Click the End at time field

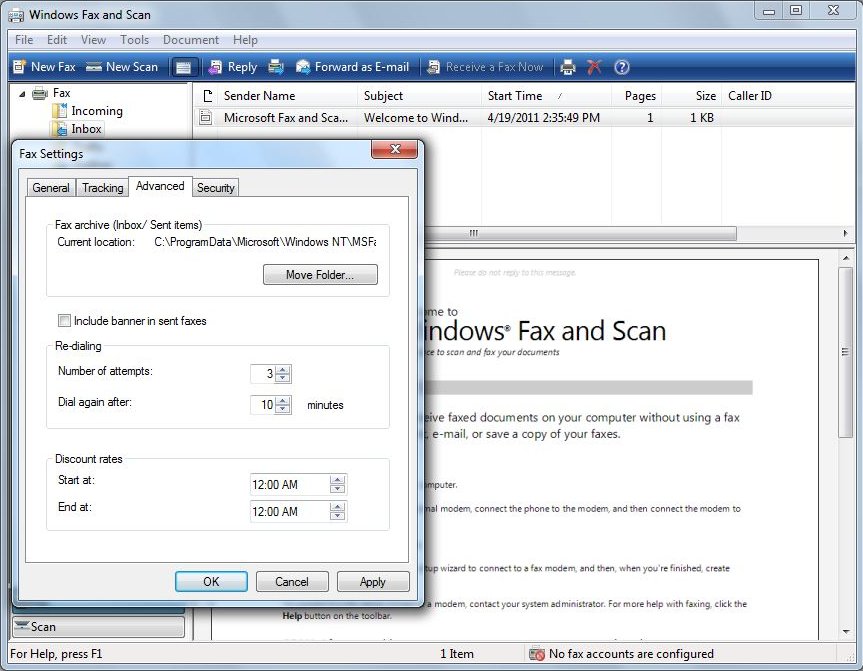click(290, 511)
